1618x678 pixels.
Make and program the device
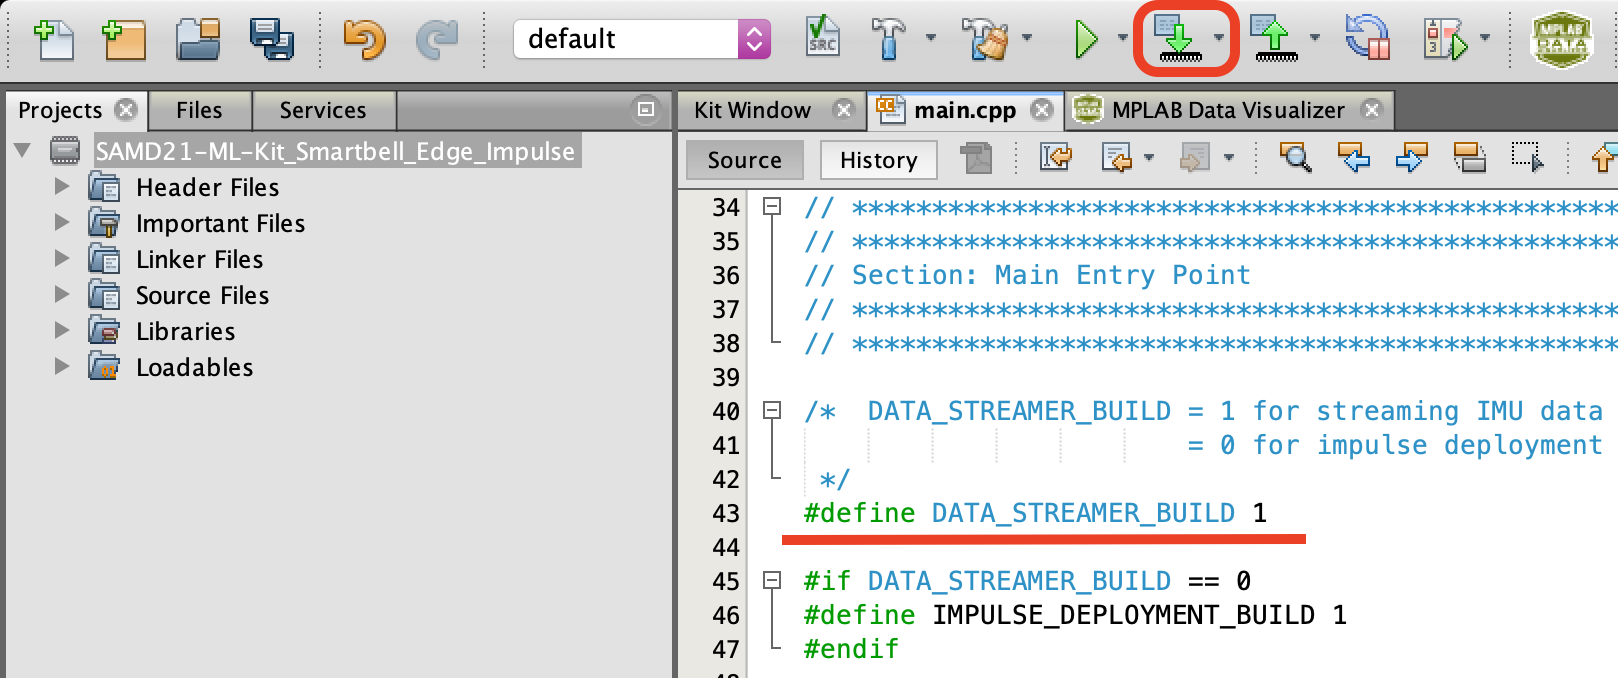[1178, 38]
